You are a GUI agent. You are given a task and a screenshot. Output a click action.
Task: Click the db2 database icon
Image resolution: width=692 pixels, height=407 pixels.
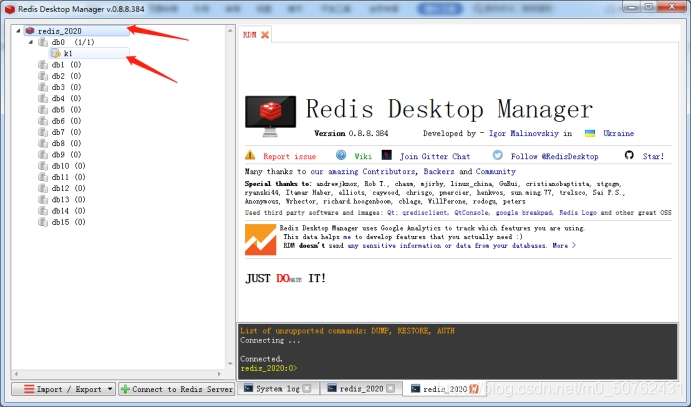click(x=43, y=76)
